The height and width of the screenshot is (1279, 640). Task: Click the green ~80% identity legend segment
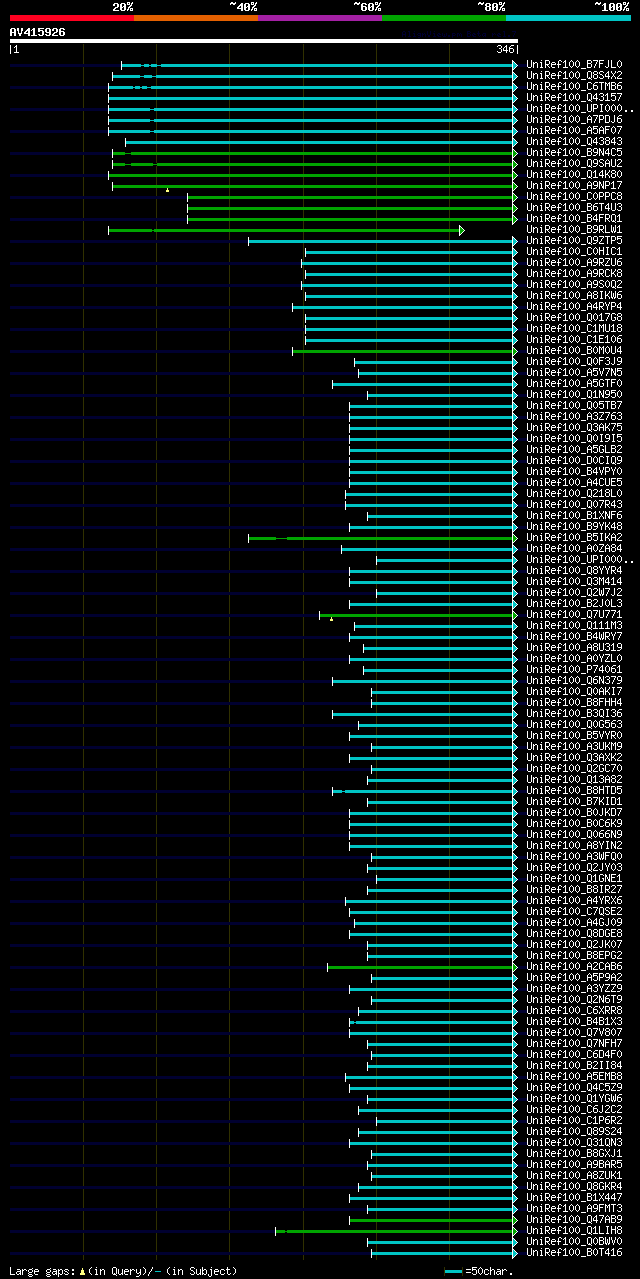pos(444,18)
